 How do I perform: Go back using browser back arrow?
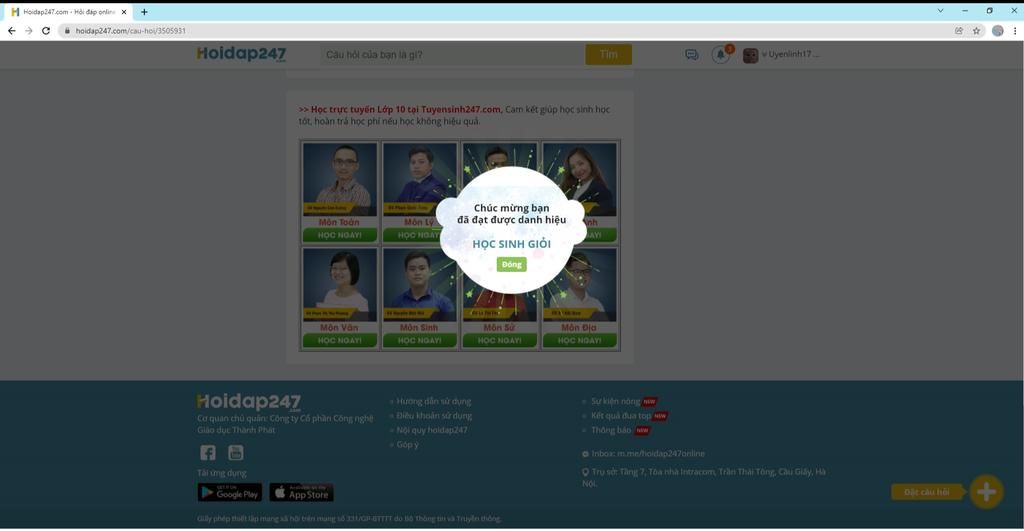[11, 31]
